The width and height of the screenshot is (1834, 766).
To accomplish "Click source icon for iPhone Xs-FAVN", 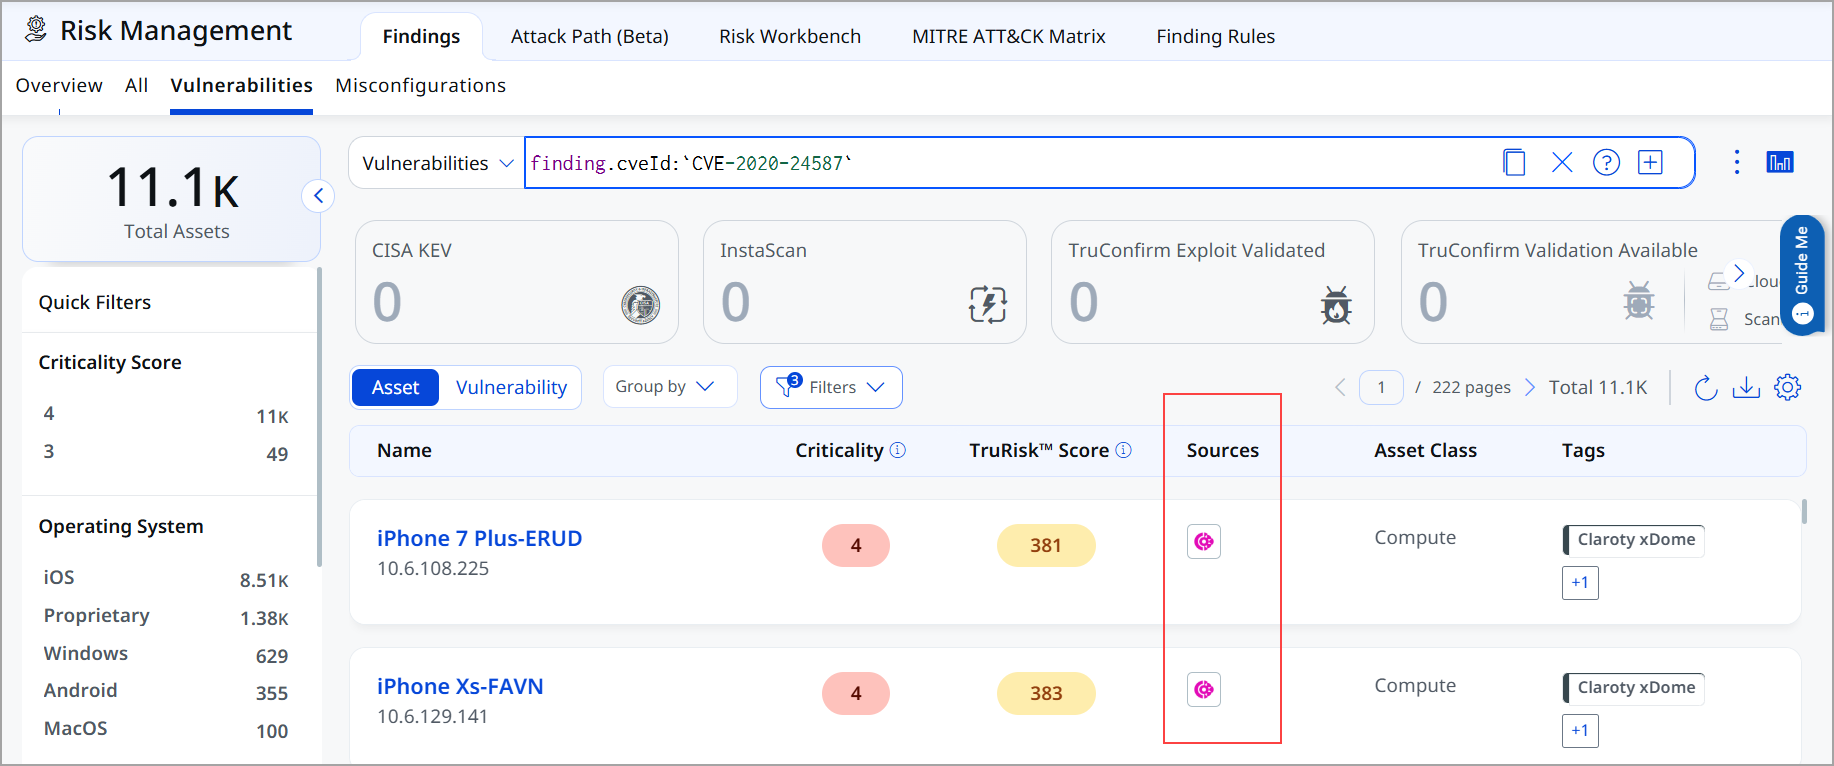I will coord(1204,689).
